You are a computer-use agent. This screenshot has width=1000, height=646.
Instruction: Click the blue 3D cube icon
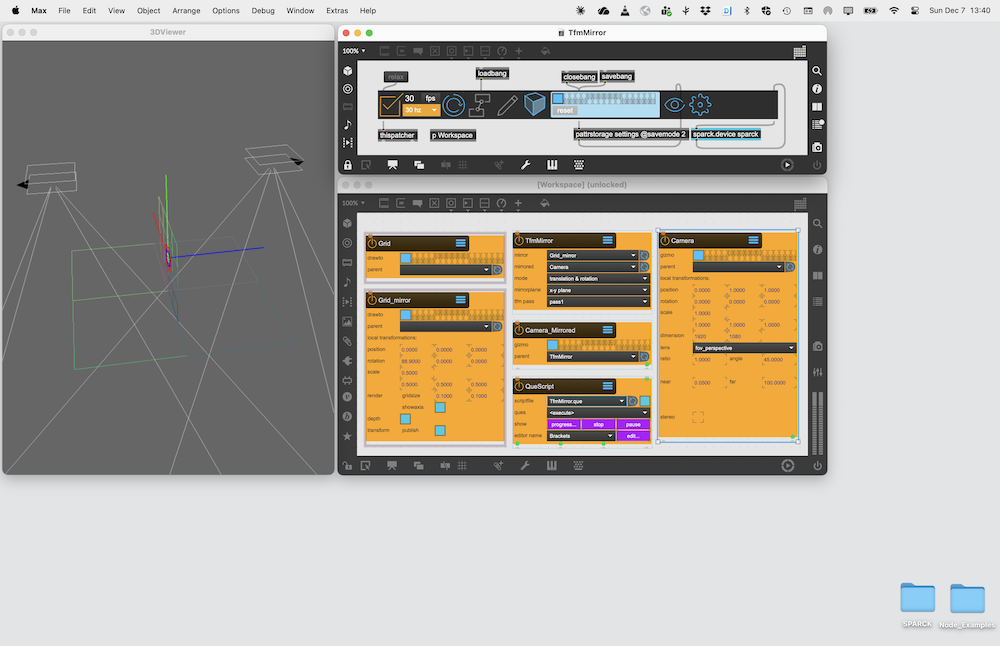coord(535,104)
